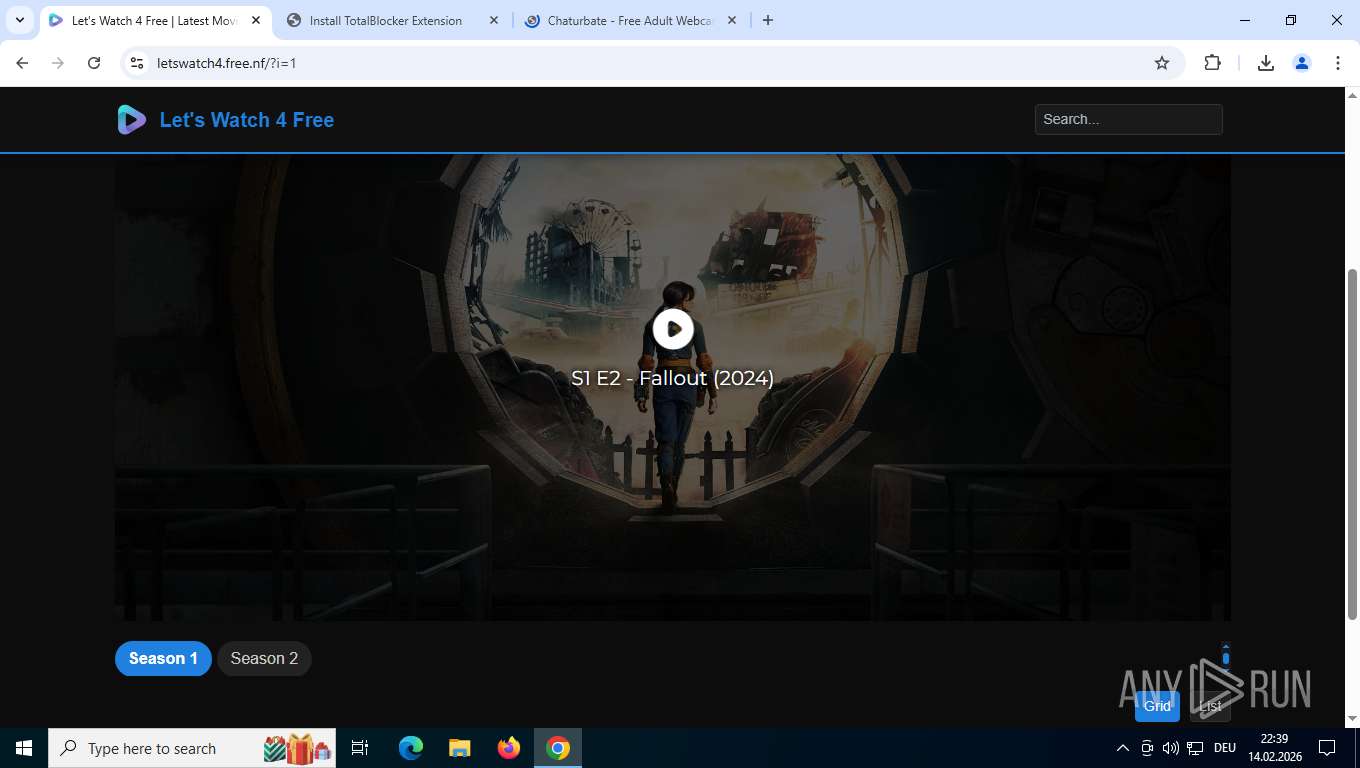Play the Fallout S1 E2 video
This screenshot has width=1360, height=768.
673,328
